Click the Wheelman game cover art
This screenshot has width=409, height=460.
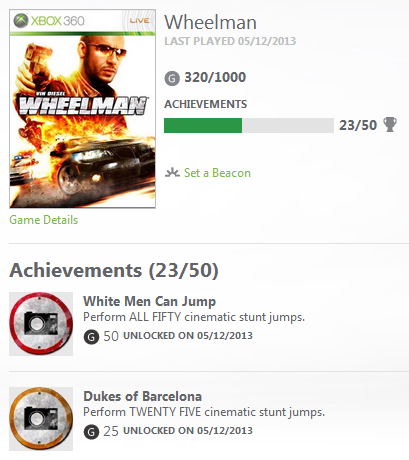click(82, 109)
